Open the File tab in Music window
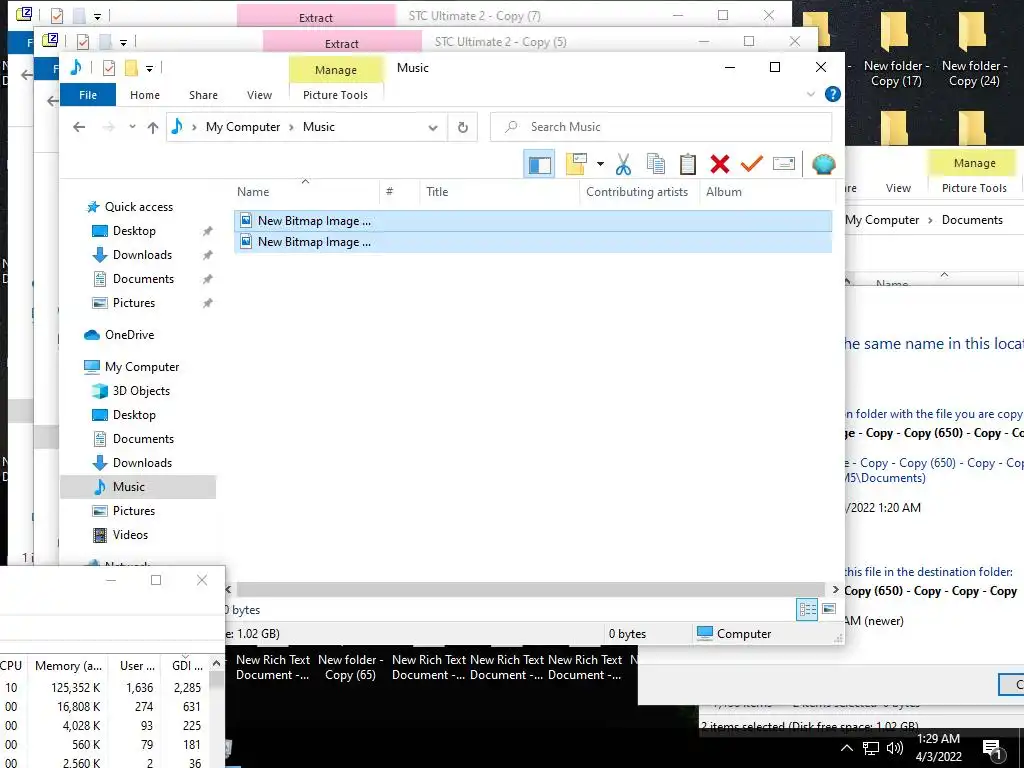This screenshot has width=1024, height=768. coord(88,95)
